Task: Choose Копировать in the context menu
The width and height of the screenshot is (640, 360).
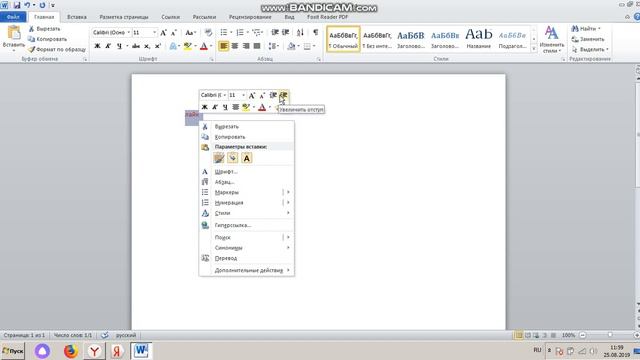Action: (x=247, y=137)
